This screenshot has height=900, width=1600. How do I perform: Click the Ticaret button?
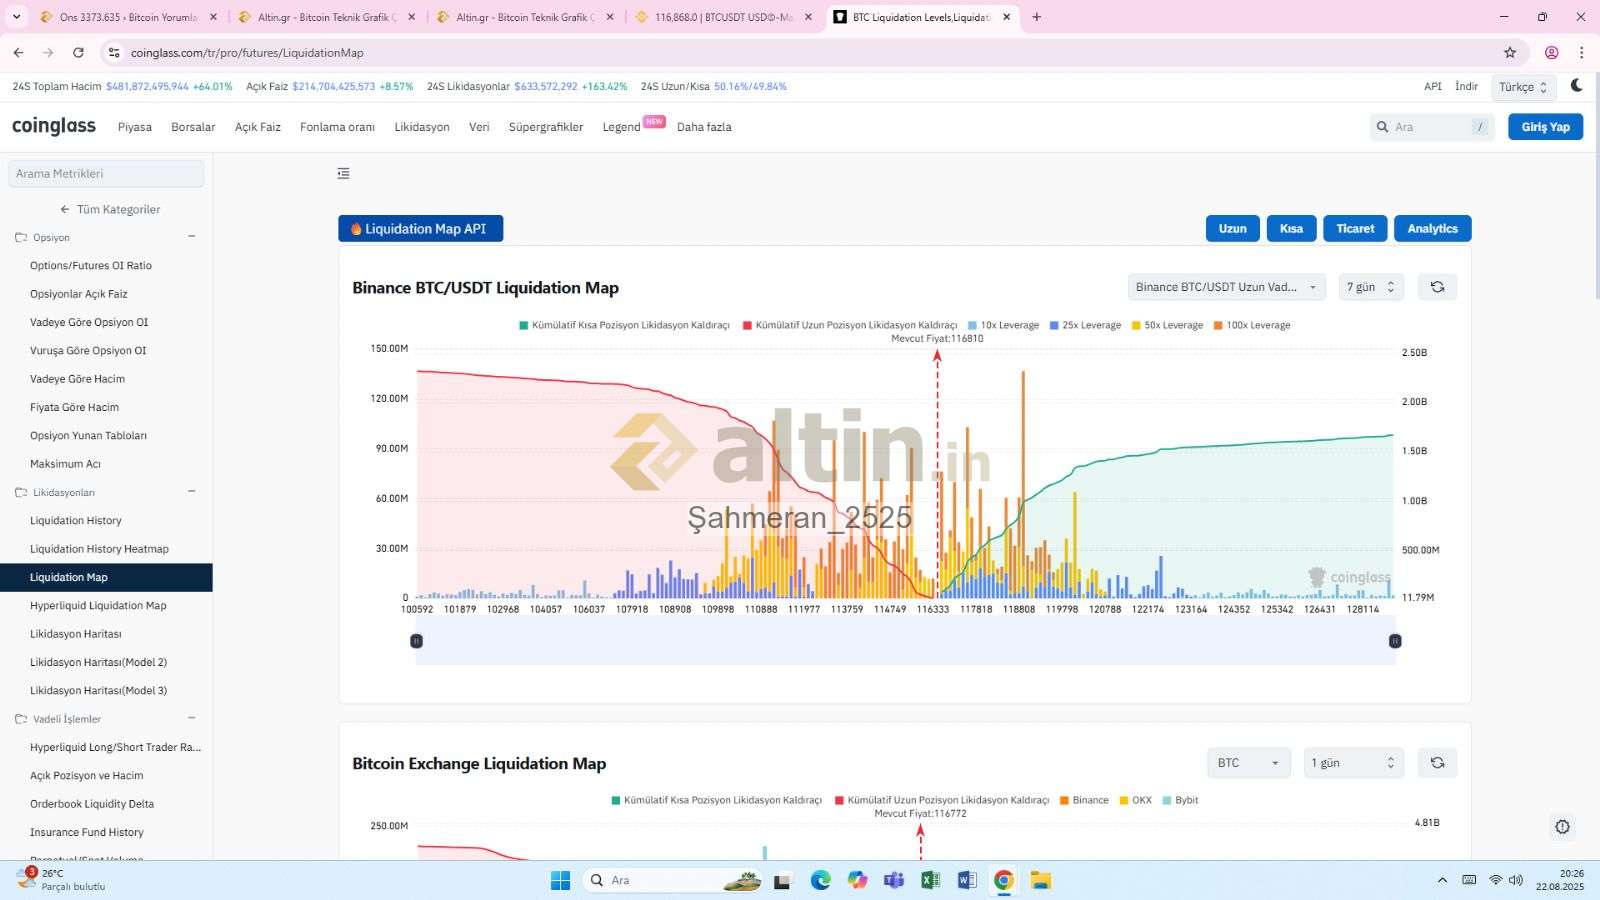coord(1355,229)
